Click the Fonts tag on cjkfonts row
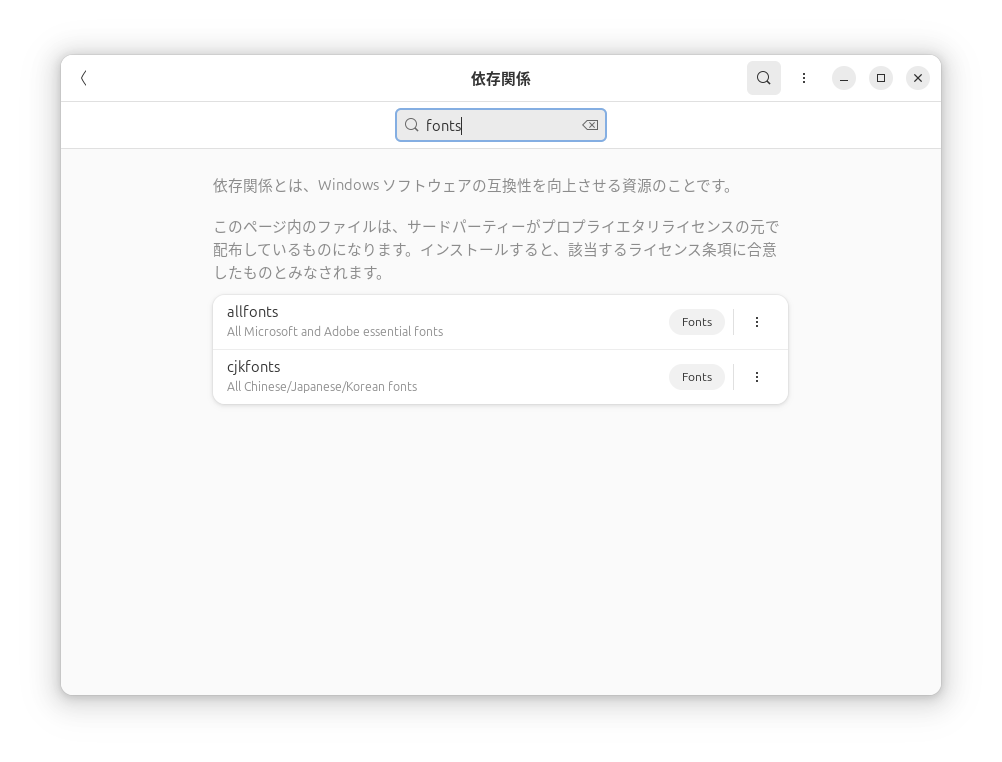Screen dimensions: 1002x762 pyautogui.click(x=697, y=377)
